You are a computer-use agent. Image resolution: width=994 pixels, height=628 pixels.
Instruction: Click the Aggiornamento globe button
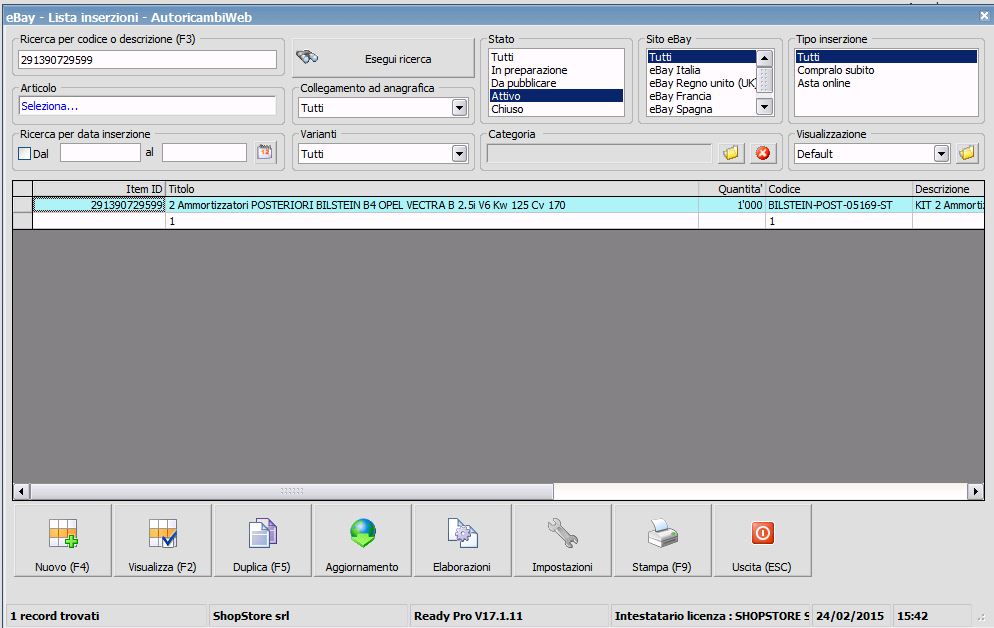tap(362, 541)
